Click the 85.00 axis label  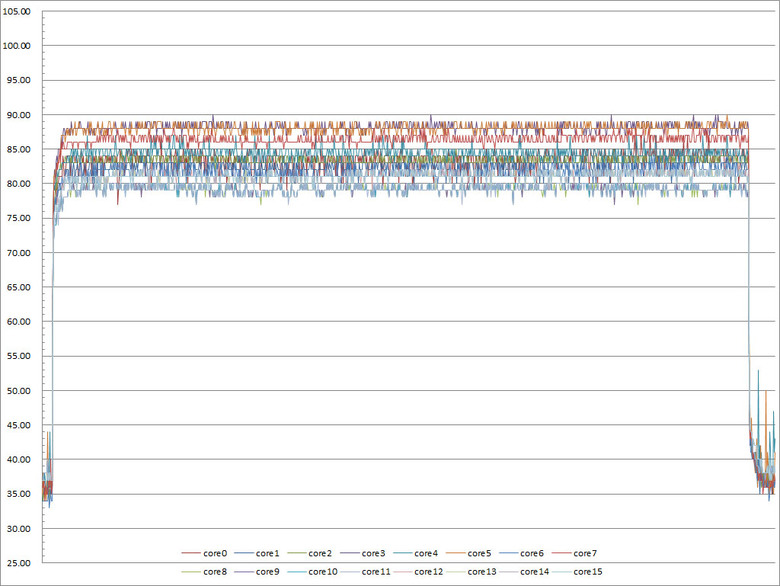(18, 149)
